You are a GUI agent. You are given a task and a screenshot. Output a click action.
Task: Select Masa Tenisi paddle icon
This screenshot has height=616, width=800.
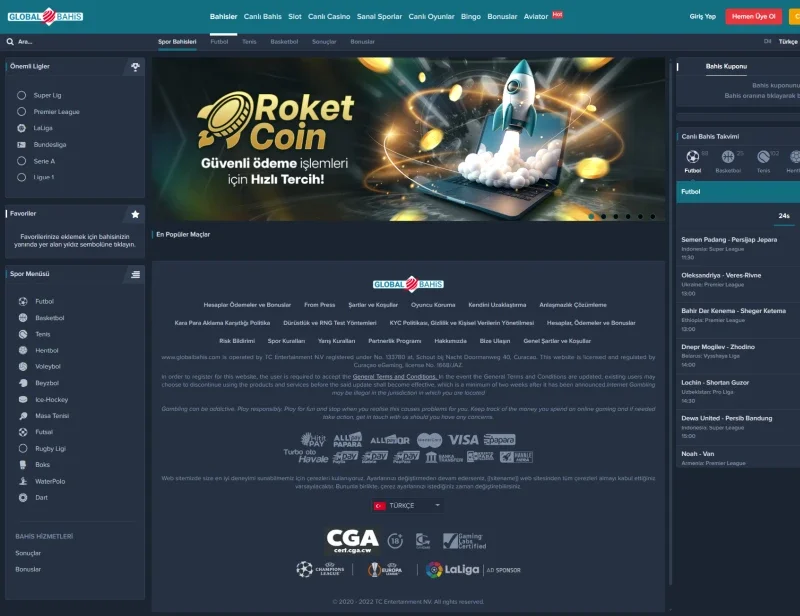tap(23, 416)
